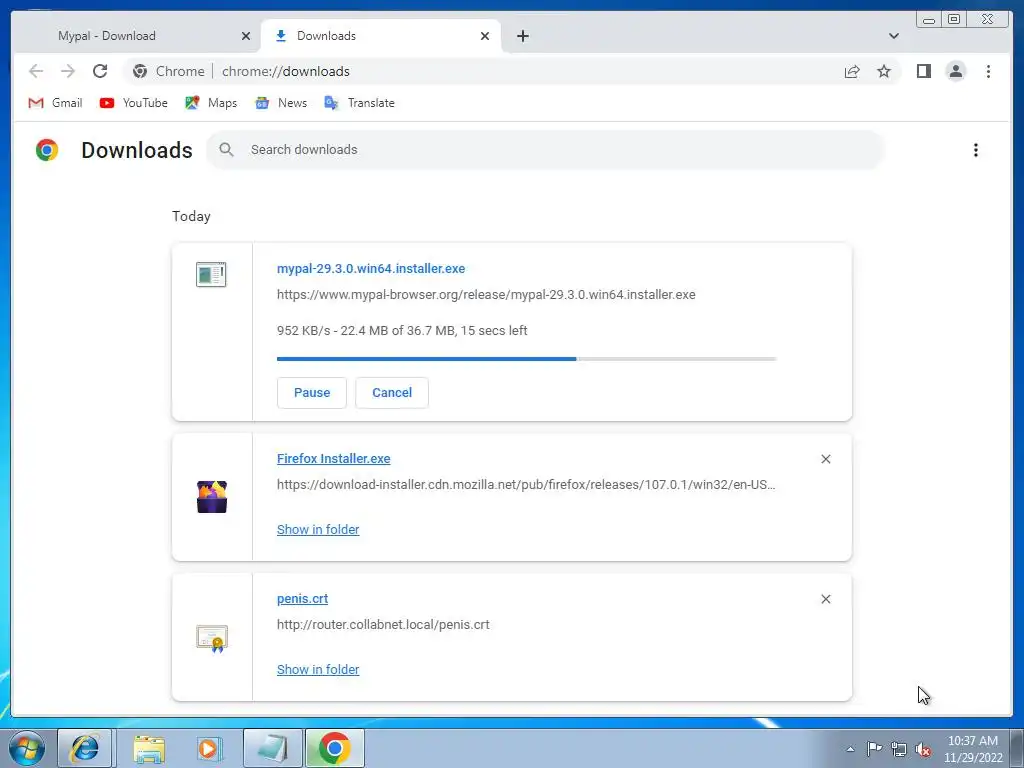This screenshot has width=1024, height=768.
Task: Open the YouTube bookmark
Action: [x=134, y=103]
